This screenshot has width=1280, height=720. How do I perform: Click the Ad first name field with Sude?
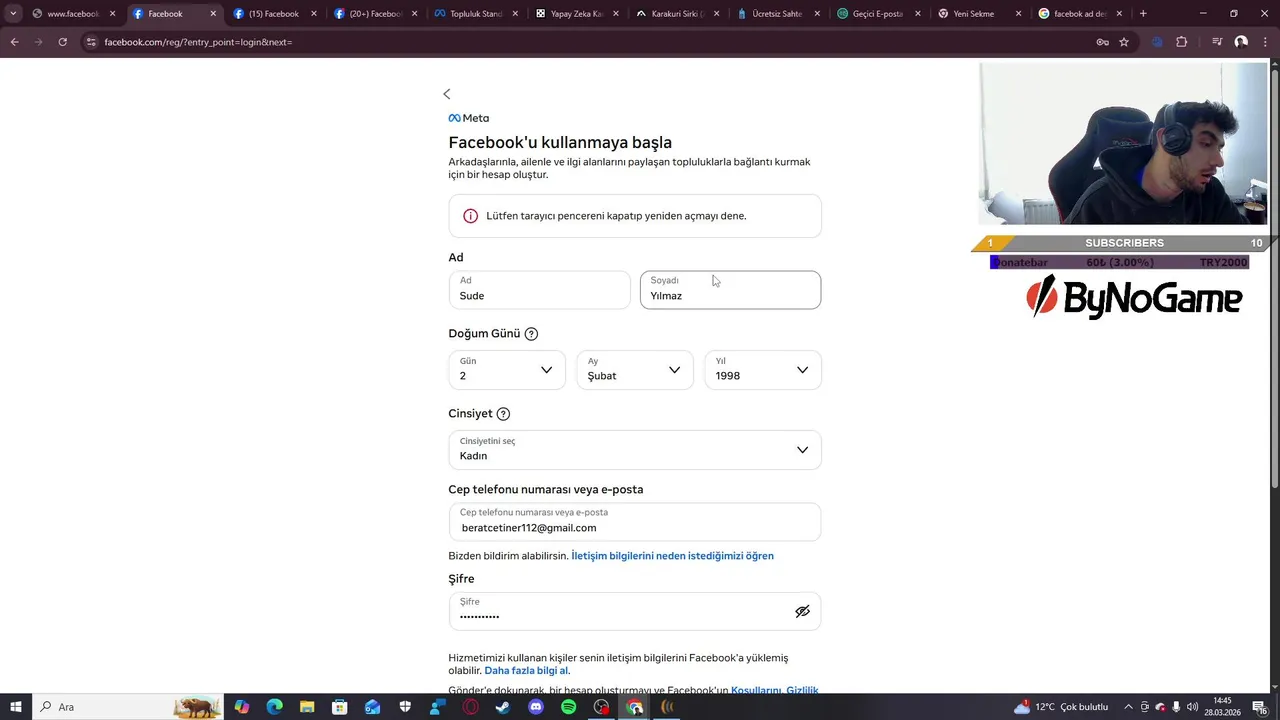point(540,290)
